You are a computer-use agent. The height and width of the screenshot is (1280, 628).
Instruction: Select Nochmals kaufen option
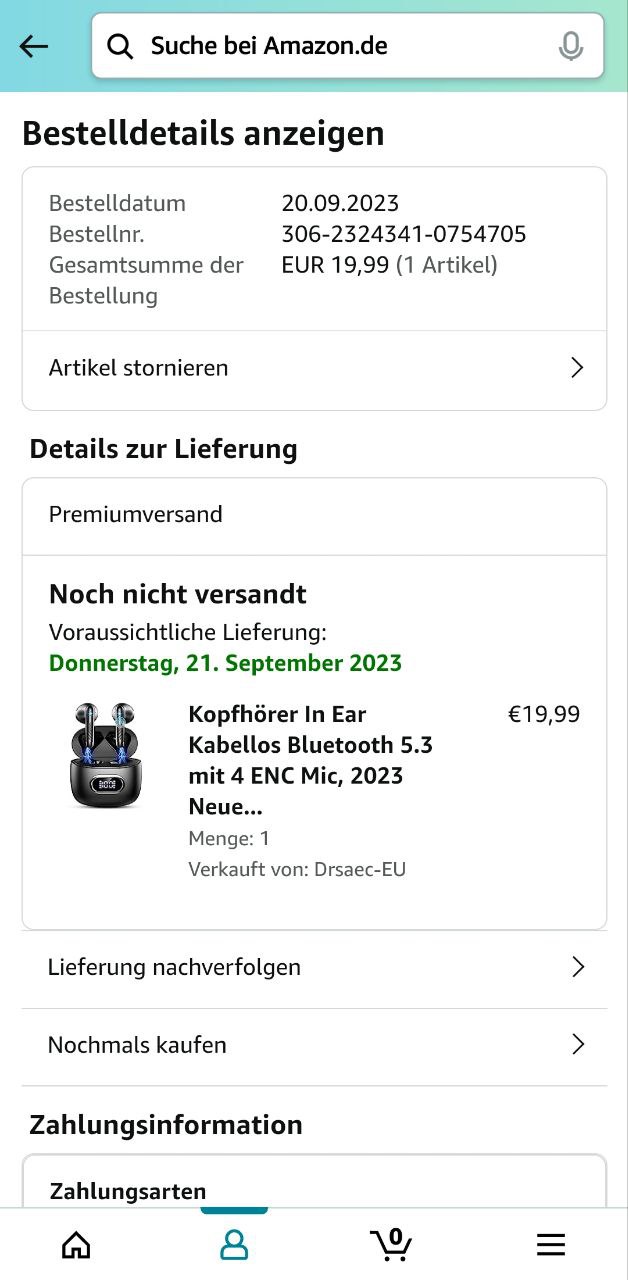(x=137, y=1045)
